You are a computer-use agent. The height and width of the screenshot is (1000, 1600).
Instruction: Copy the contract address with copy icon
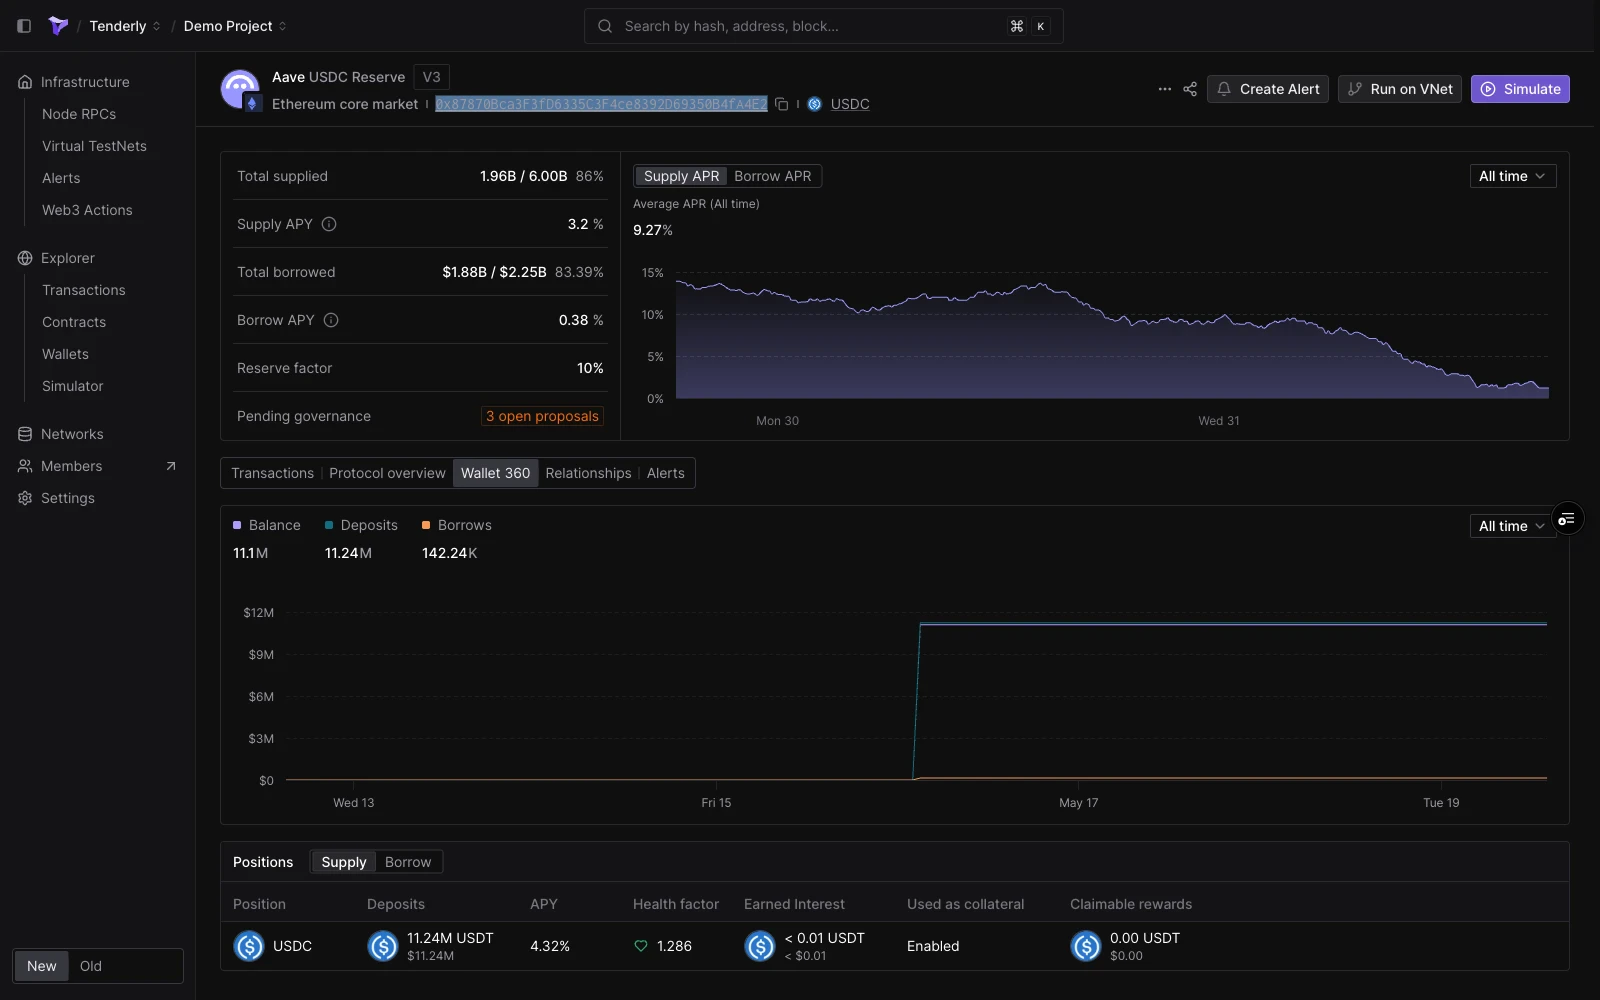[782, 104]
